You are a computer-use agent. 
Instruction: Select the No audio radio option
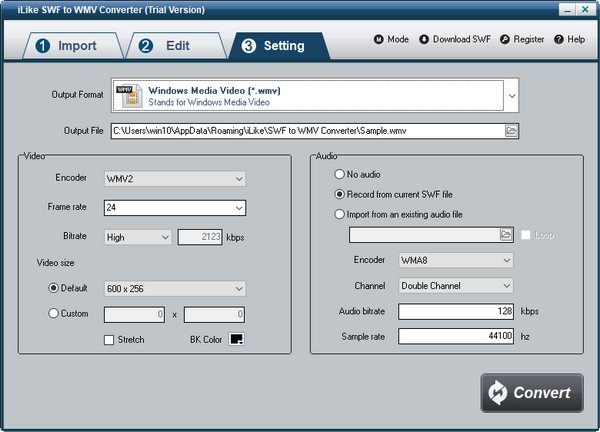click(x=340, y=173)
